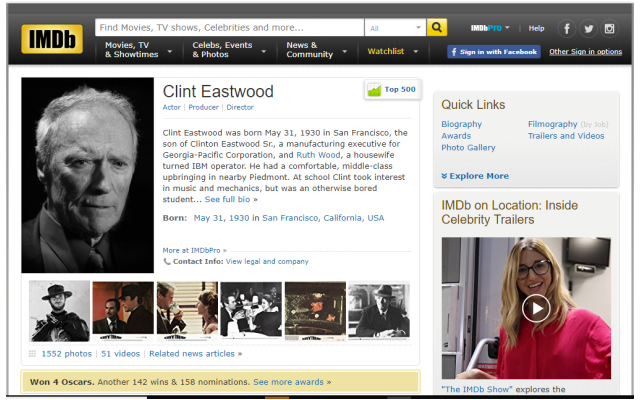Image resolution: width=640 pixels, height=400 pixels.
Task: Click the Won 4 Oscars text
Action: coord(62,382)
